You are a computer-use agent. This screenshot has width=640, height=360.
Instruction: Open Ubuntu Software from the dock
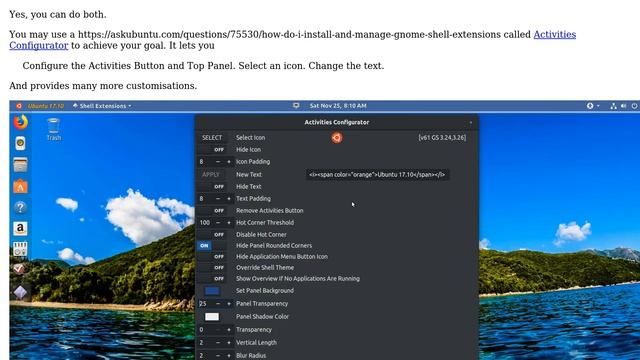[x=20, y=186]
